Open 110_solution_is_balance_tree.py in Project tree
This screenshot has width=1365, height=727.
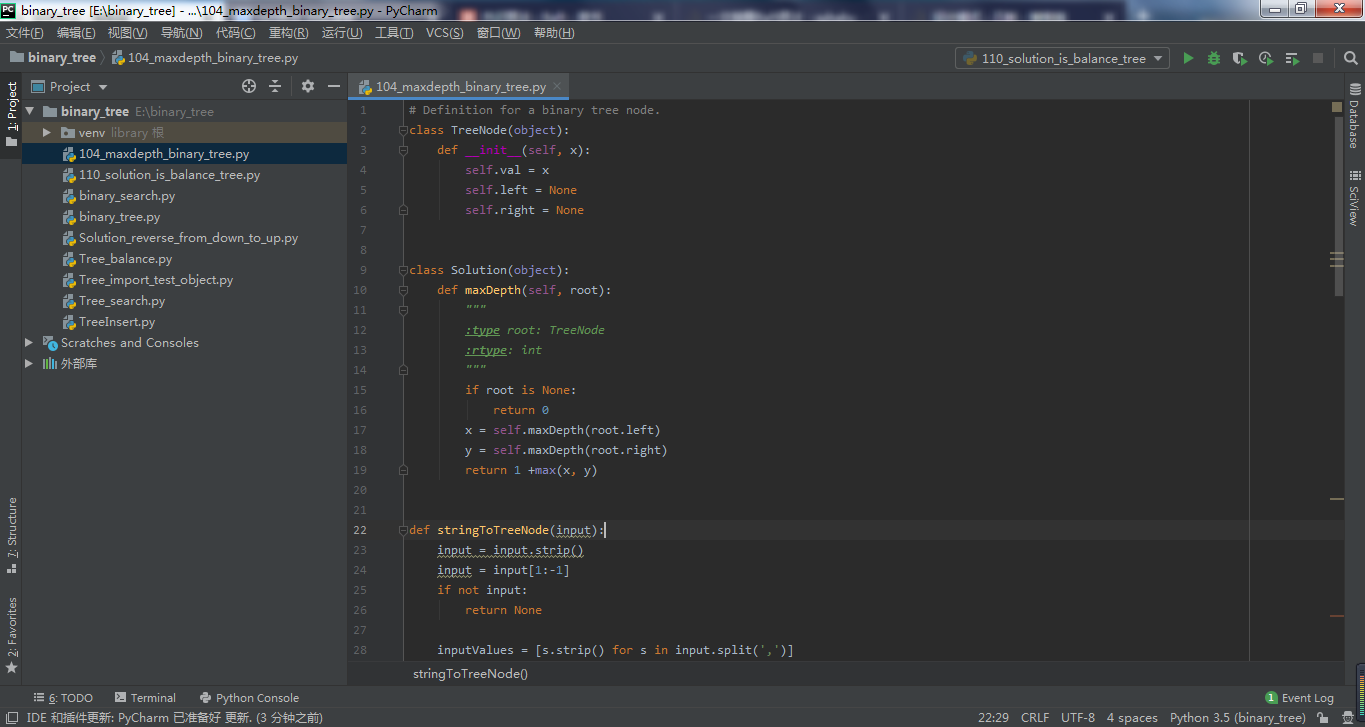pos(169,175)
